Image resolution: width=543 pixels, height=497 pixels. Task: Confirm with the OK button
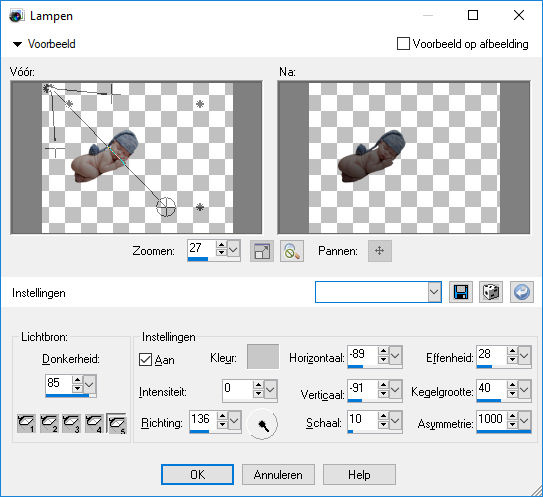point(197,474)
